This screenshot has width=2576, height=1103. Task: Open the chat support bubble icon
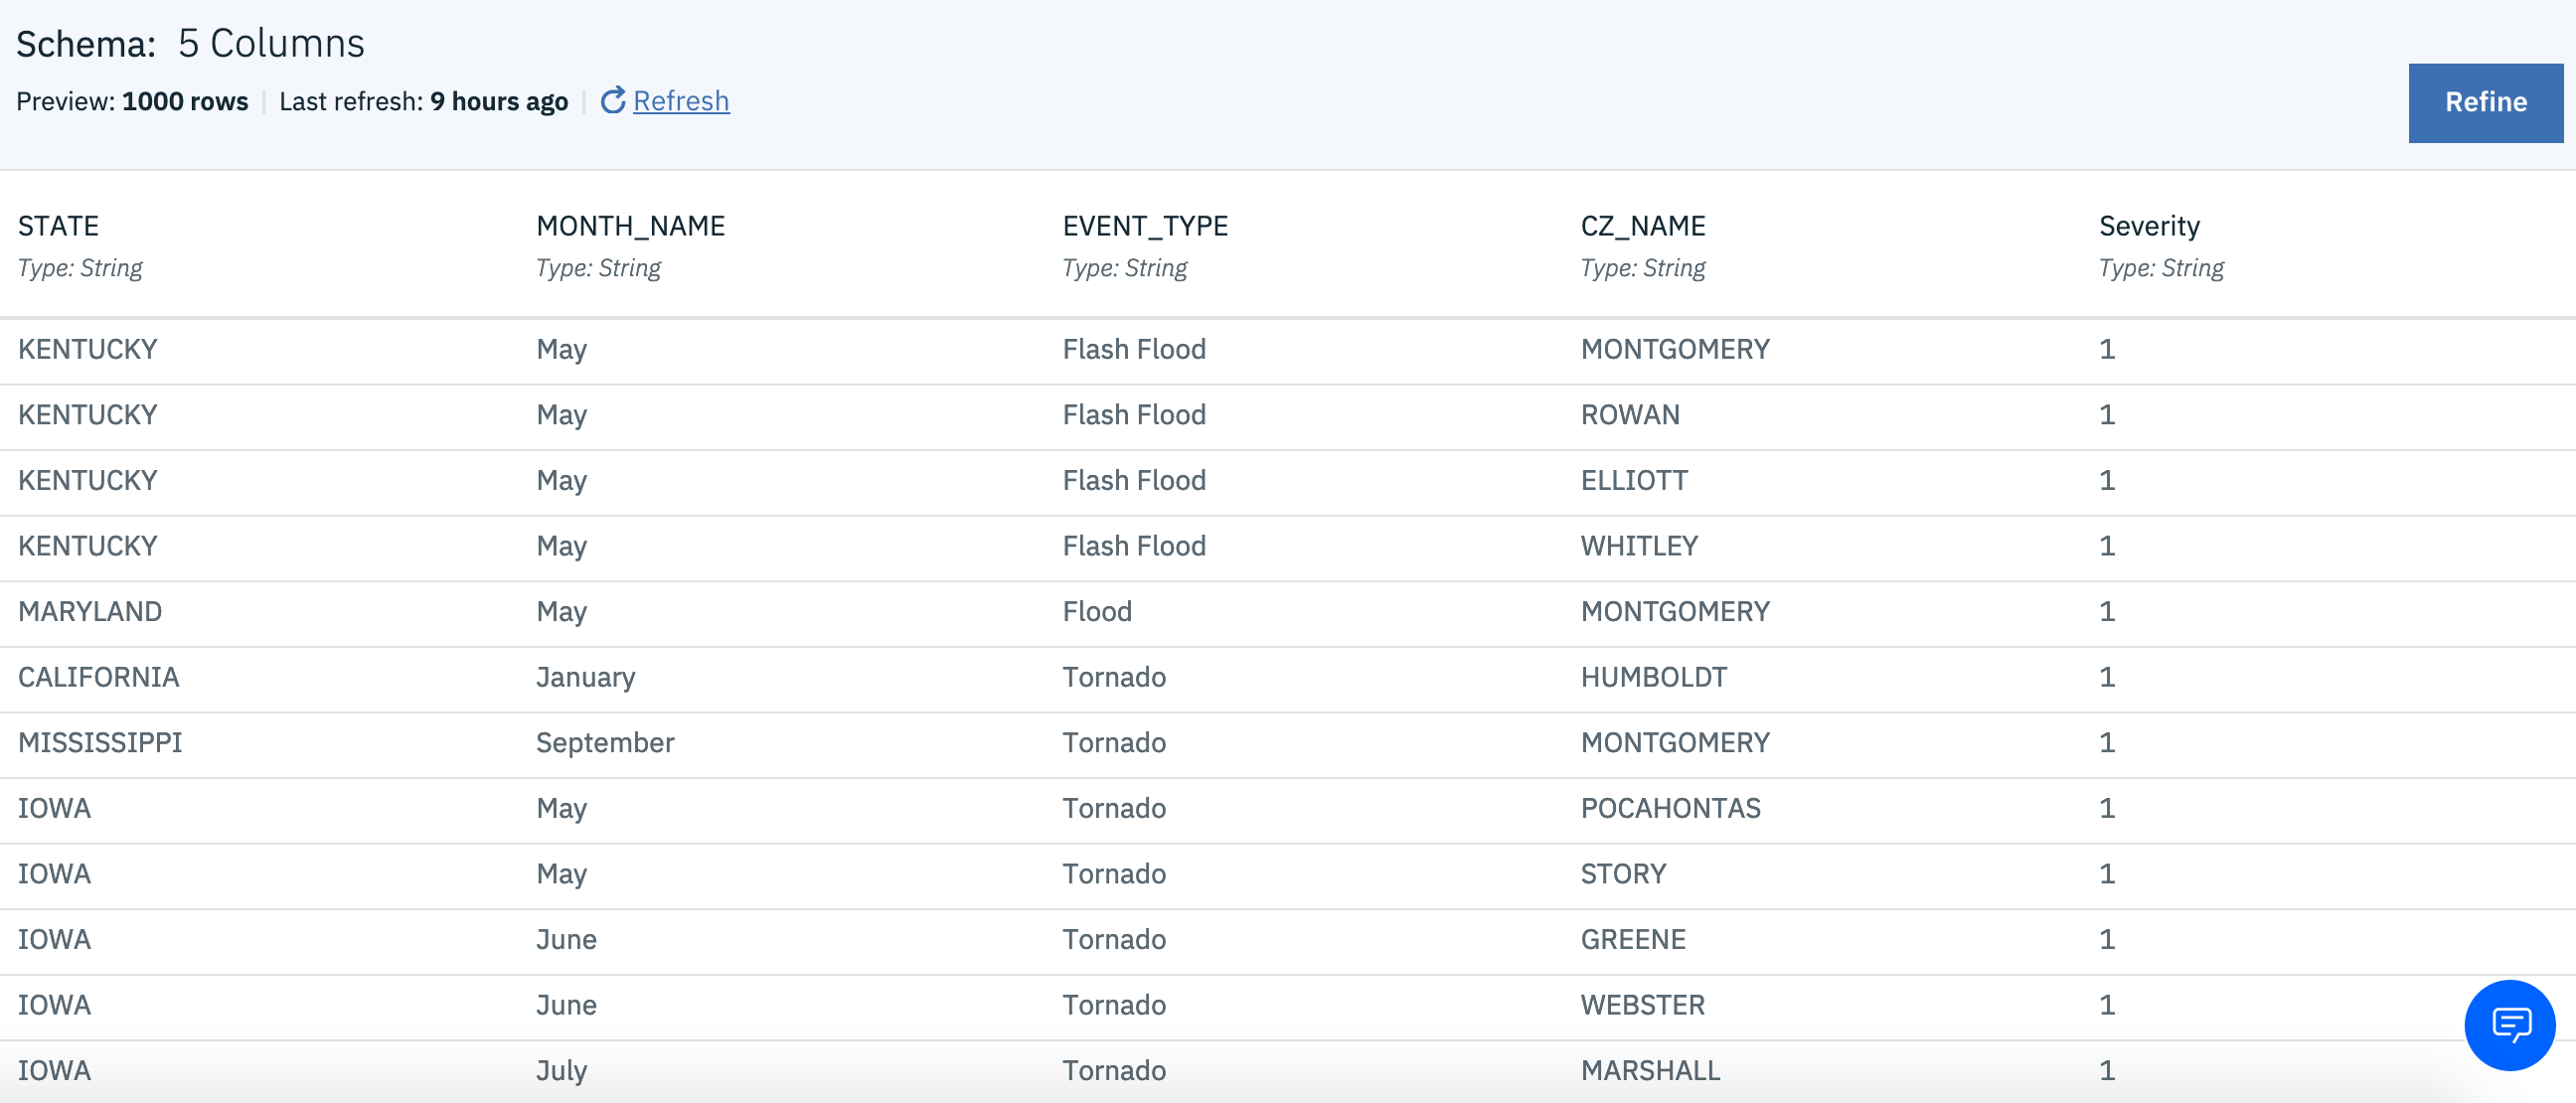tap(2509, 1024)
